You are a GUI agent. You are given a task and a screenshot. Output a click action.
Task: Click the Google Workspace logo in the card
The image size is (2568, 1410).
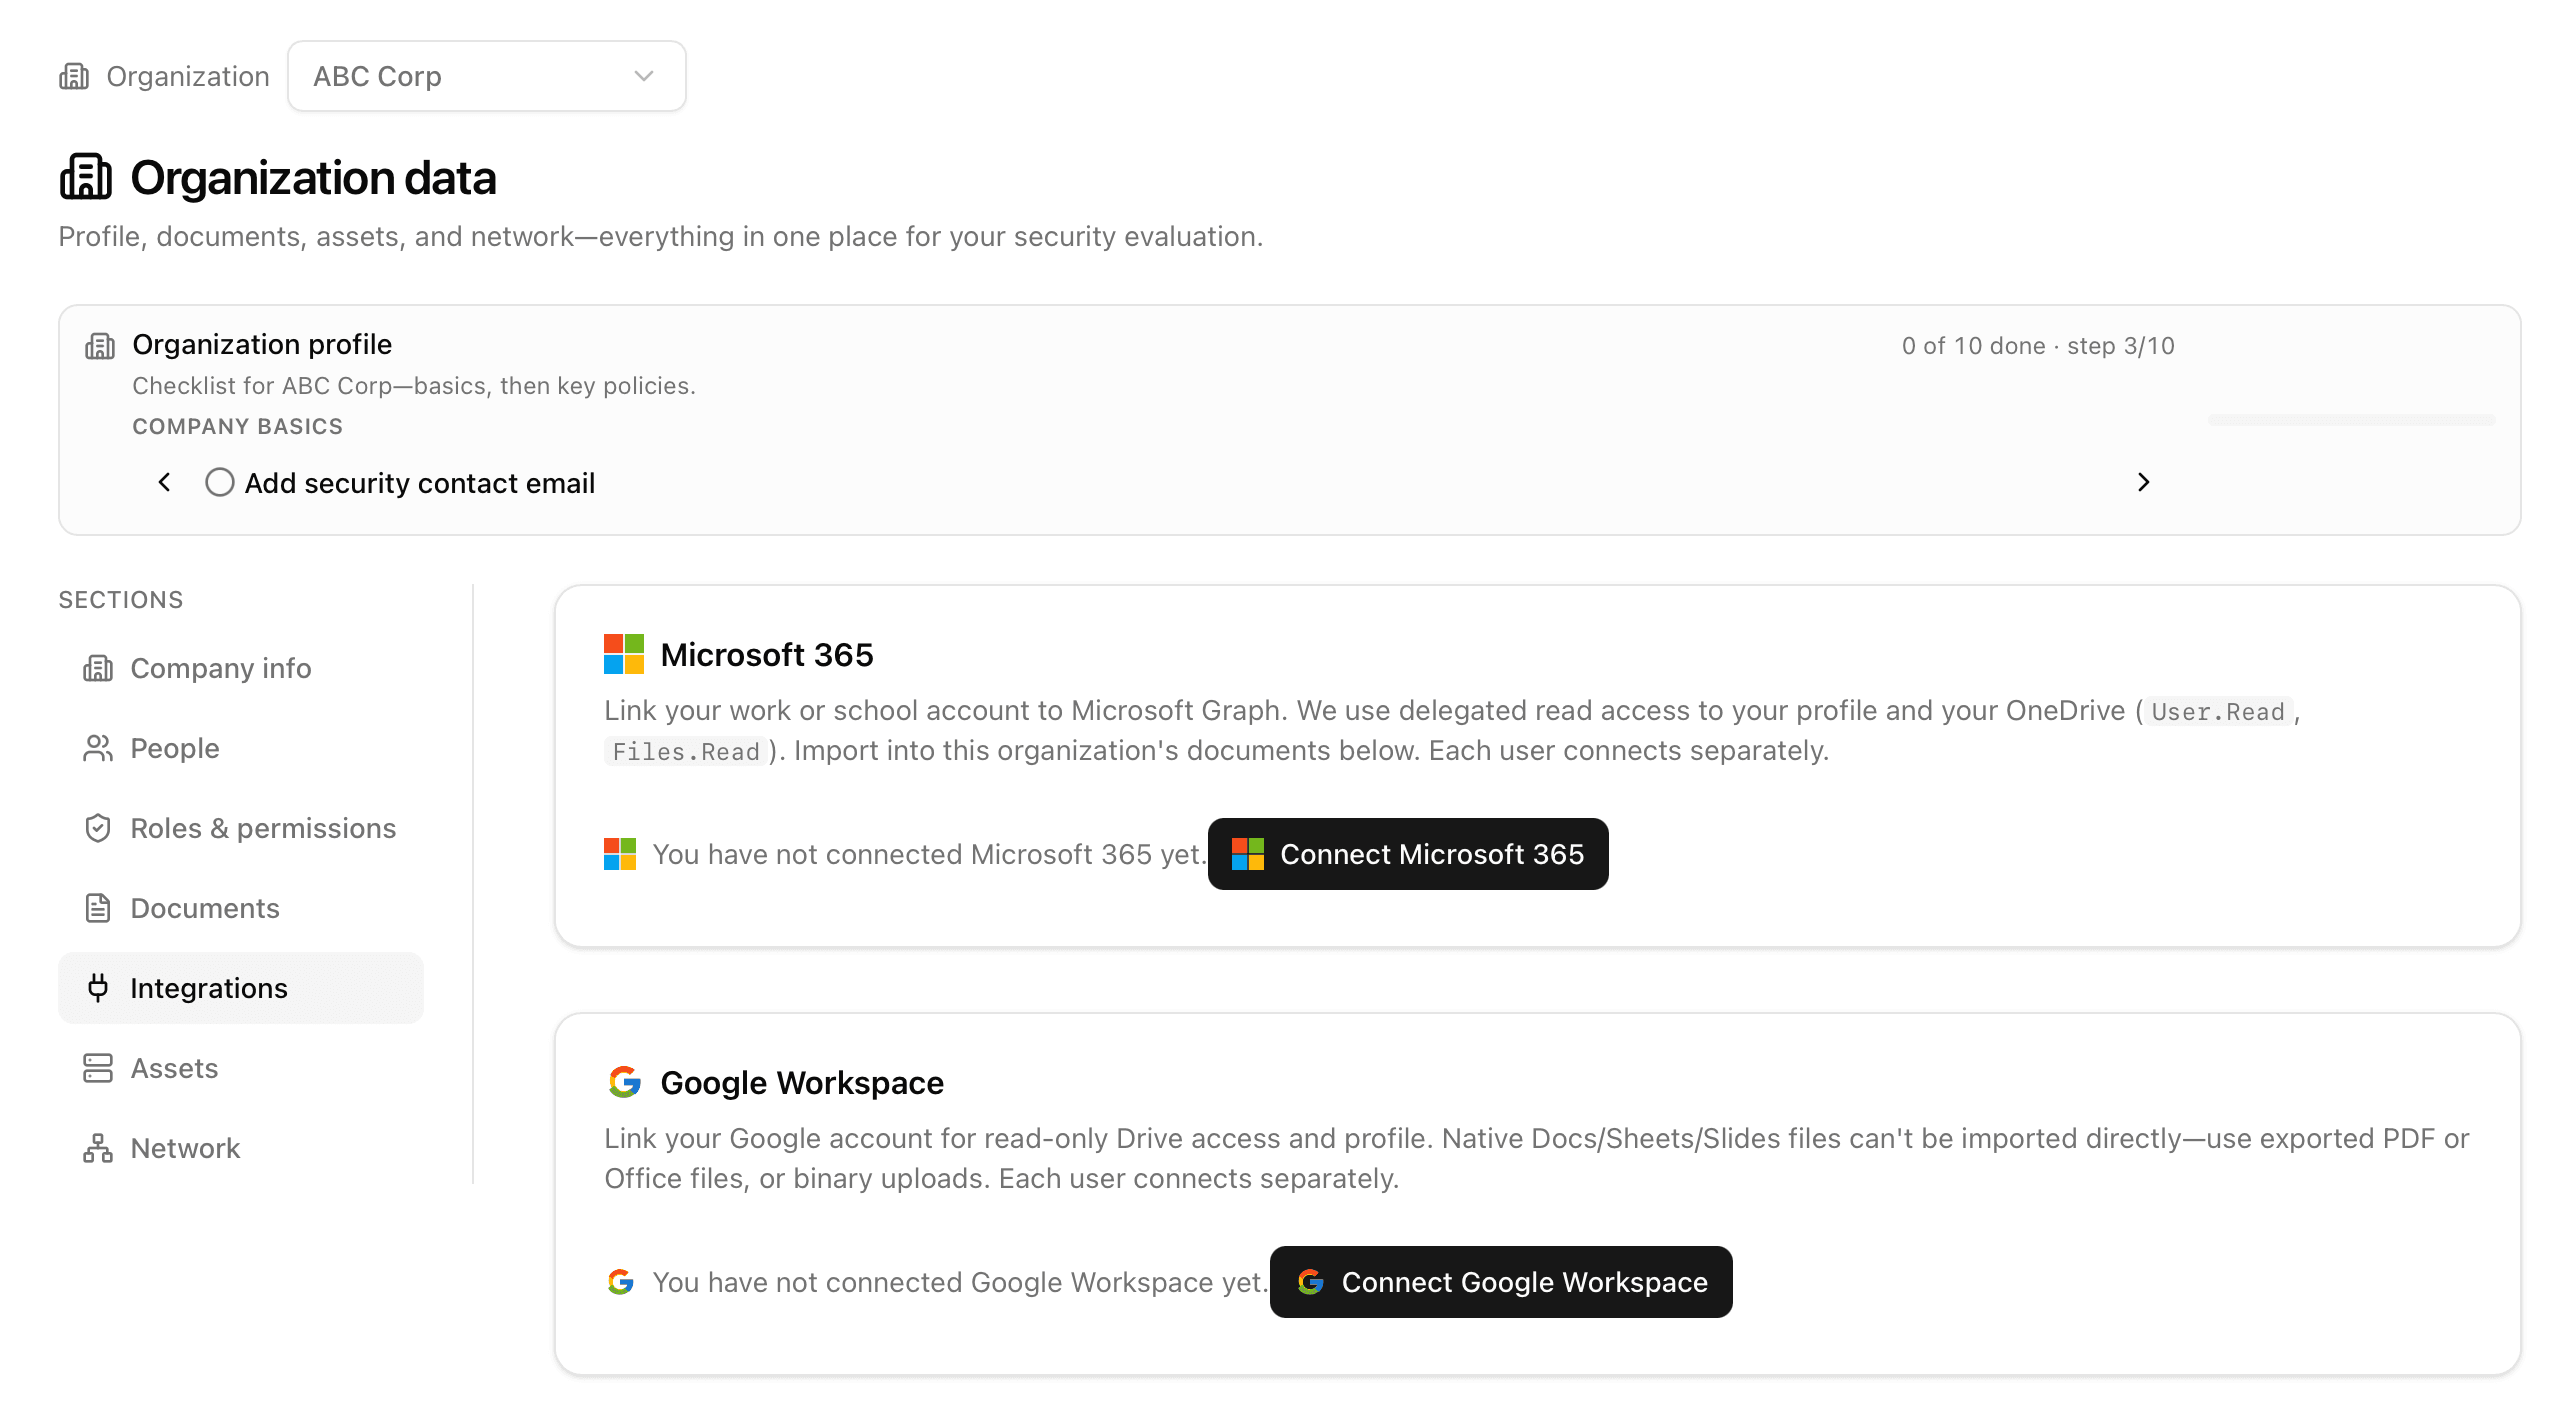point(622,1081)
